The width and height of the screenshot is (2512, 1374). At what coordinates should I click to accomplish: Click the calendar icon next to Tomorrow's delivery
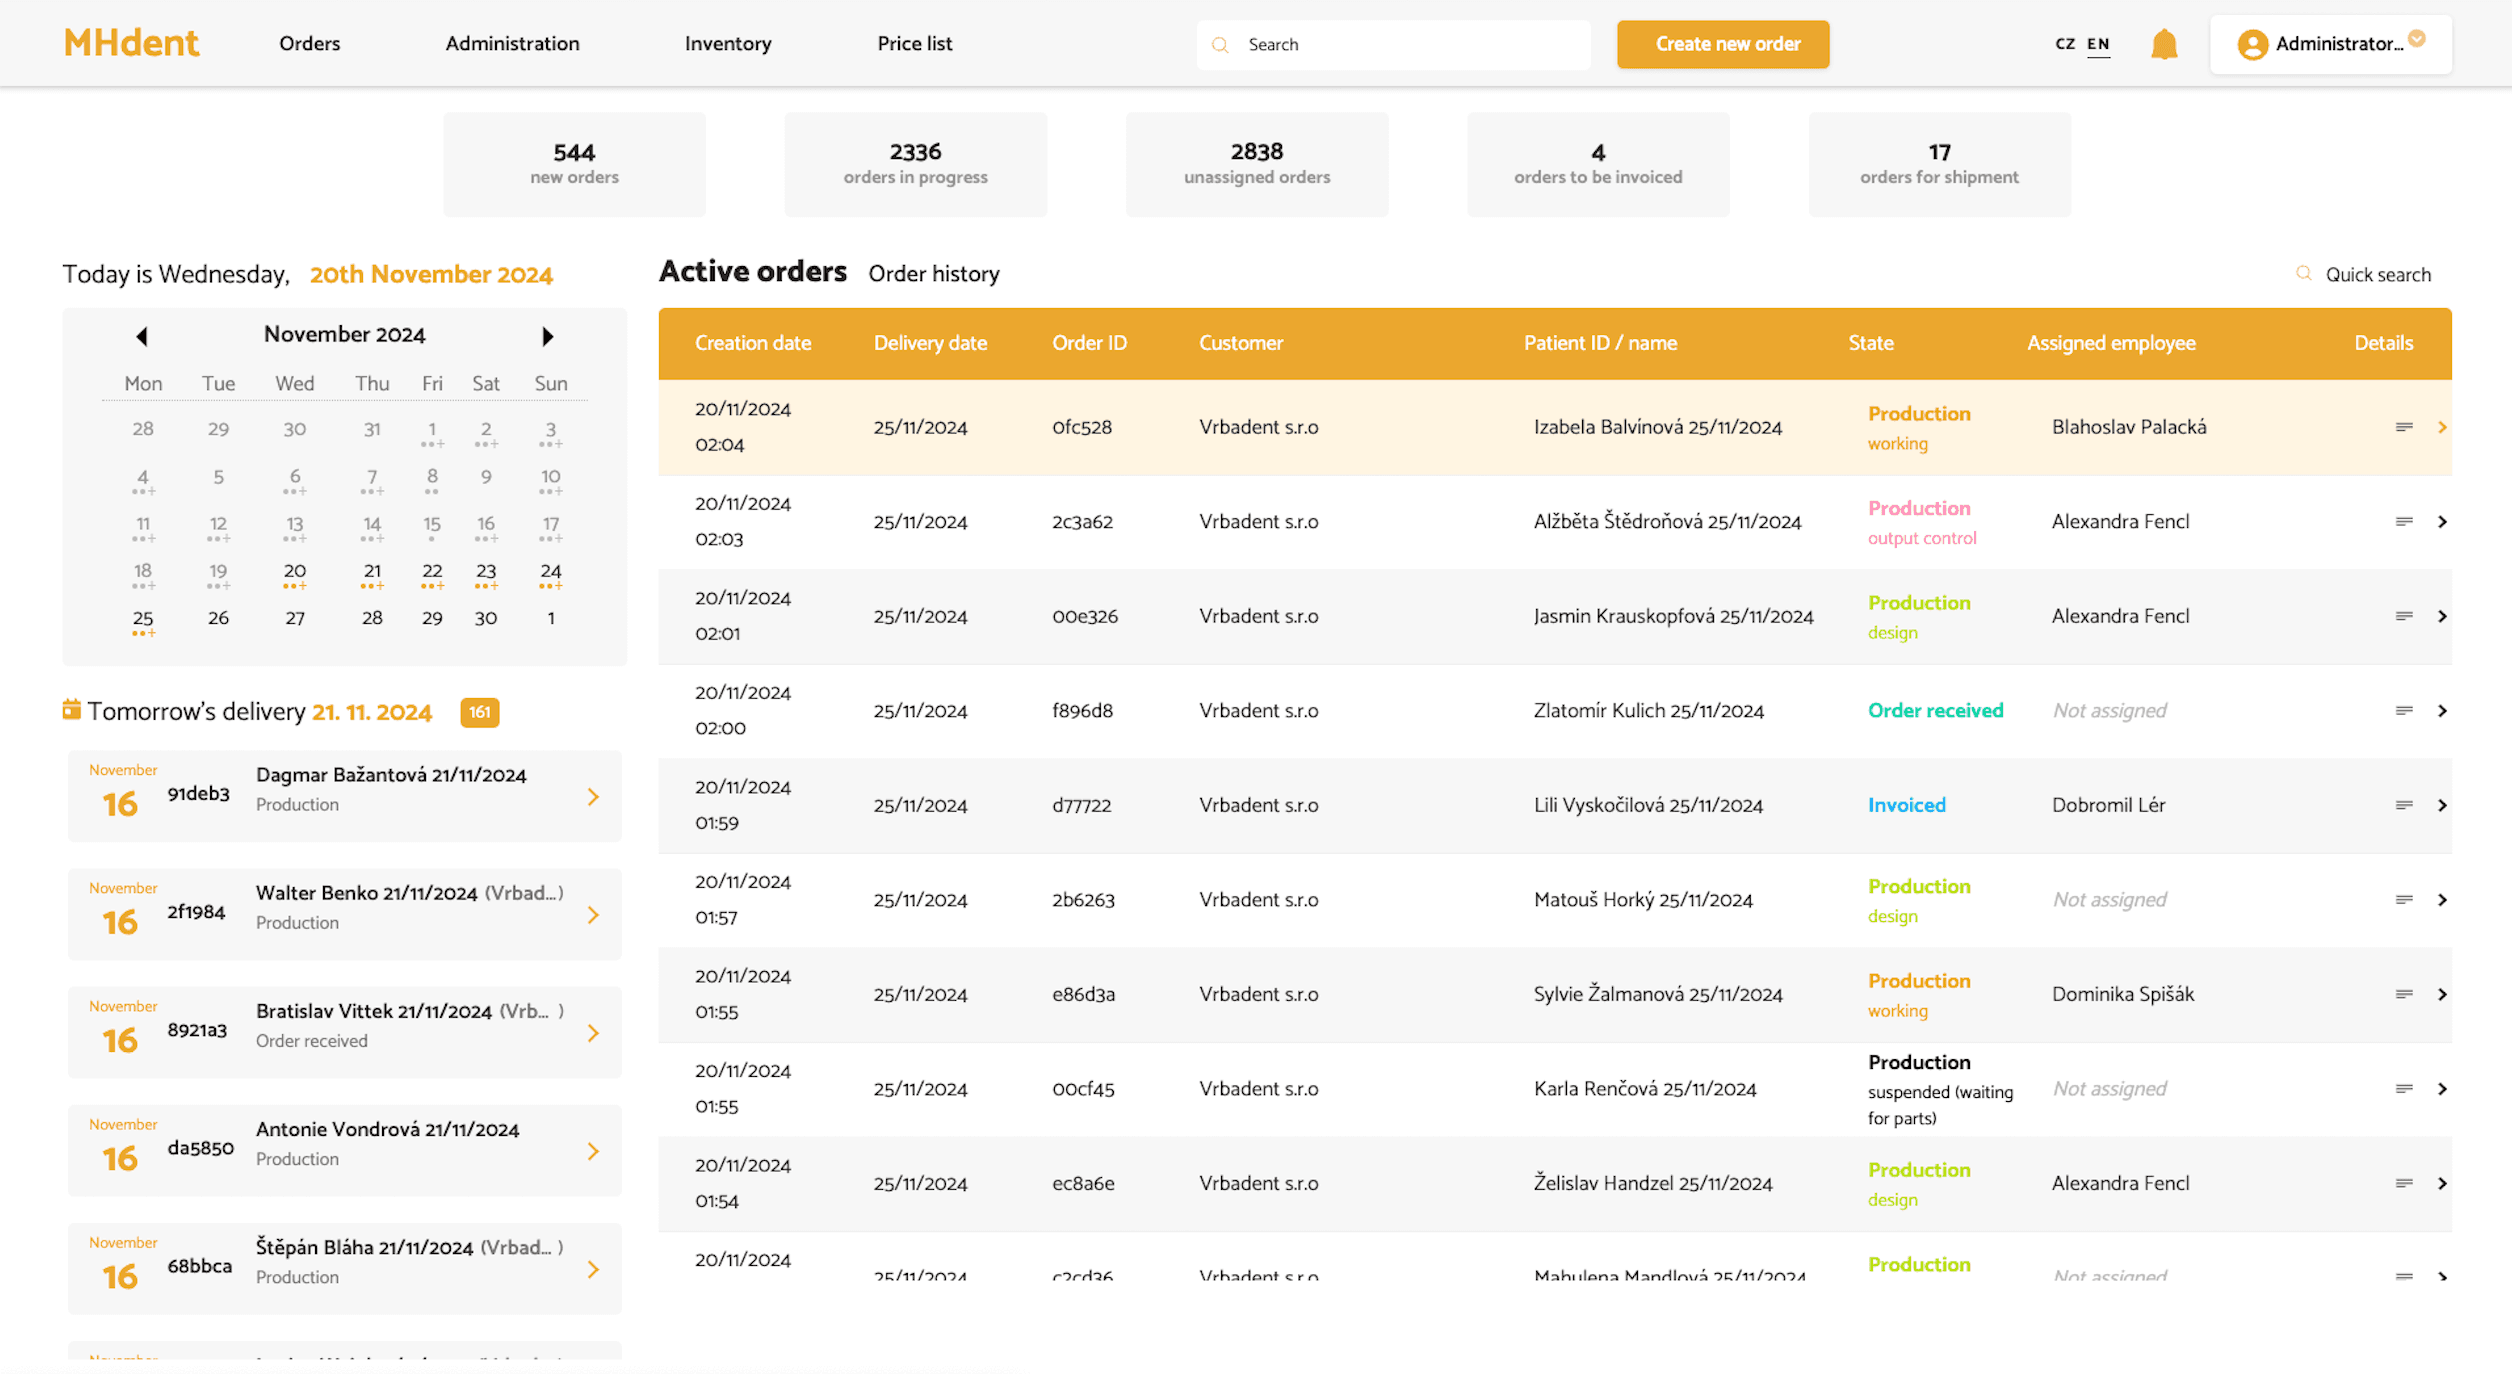[x=70, y=709]
